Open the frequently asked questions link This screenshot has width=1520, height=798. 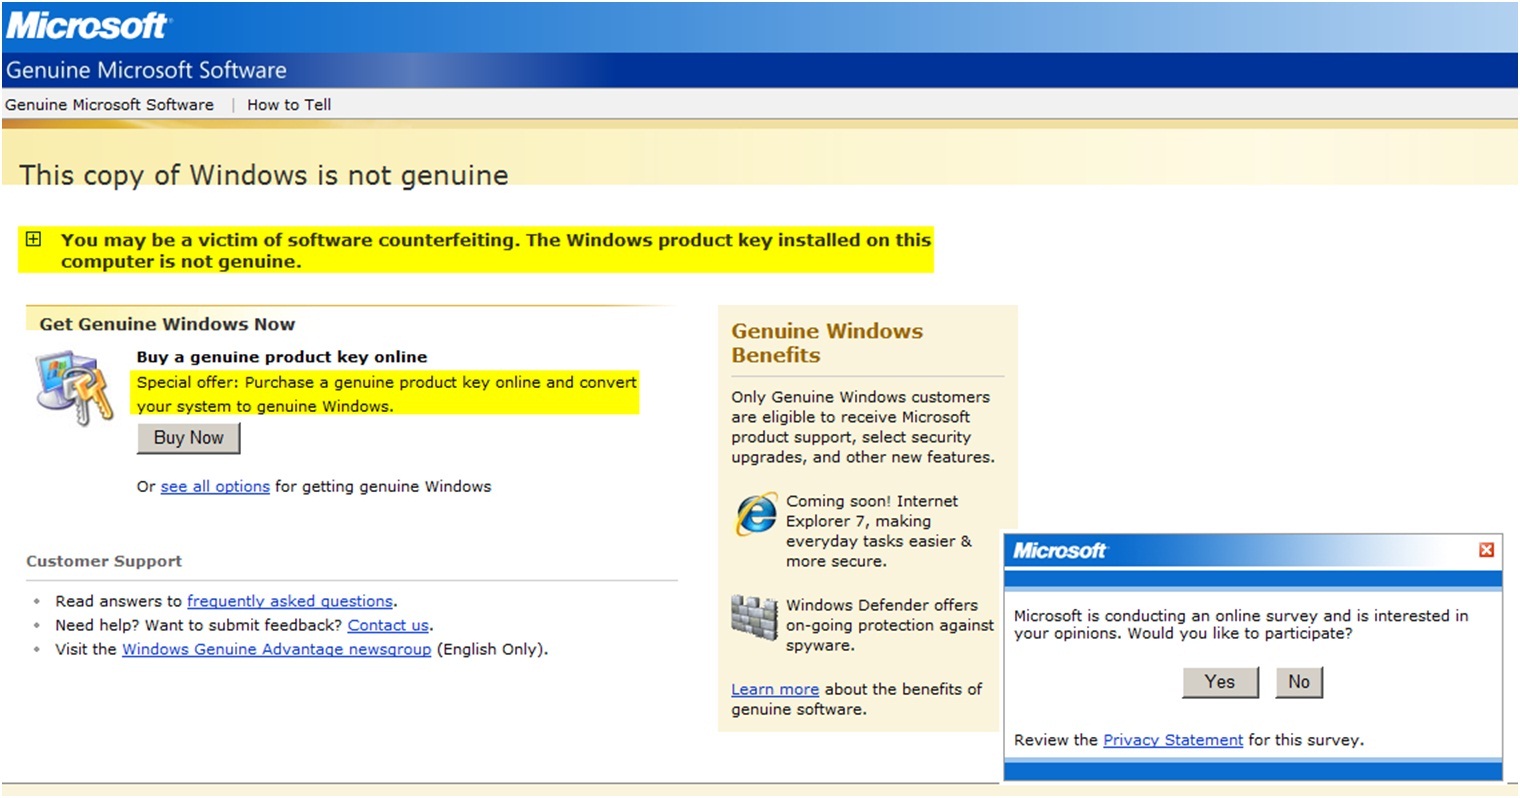pos(290,601)
